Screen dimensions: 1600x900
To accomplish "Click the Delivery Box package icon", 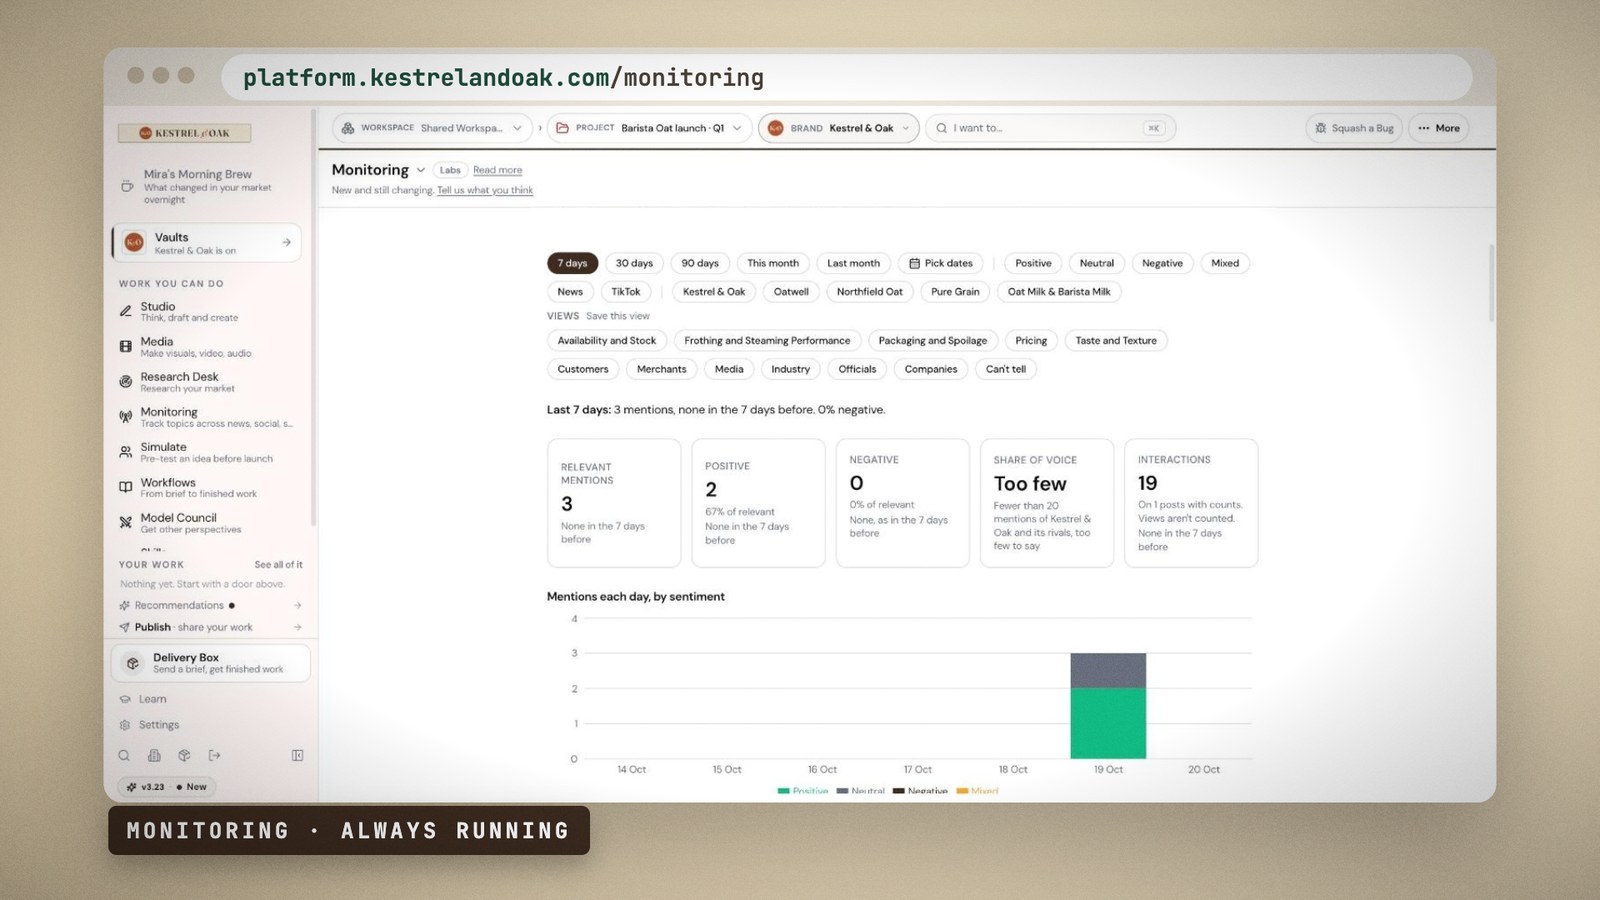I will [133, 663].
